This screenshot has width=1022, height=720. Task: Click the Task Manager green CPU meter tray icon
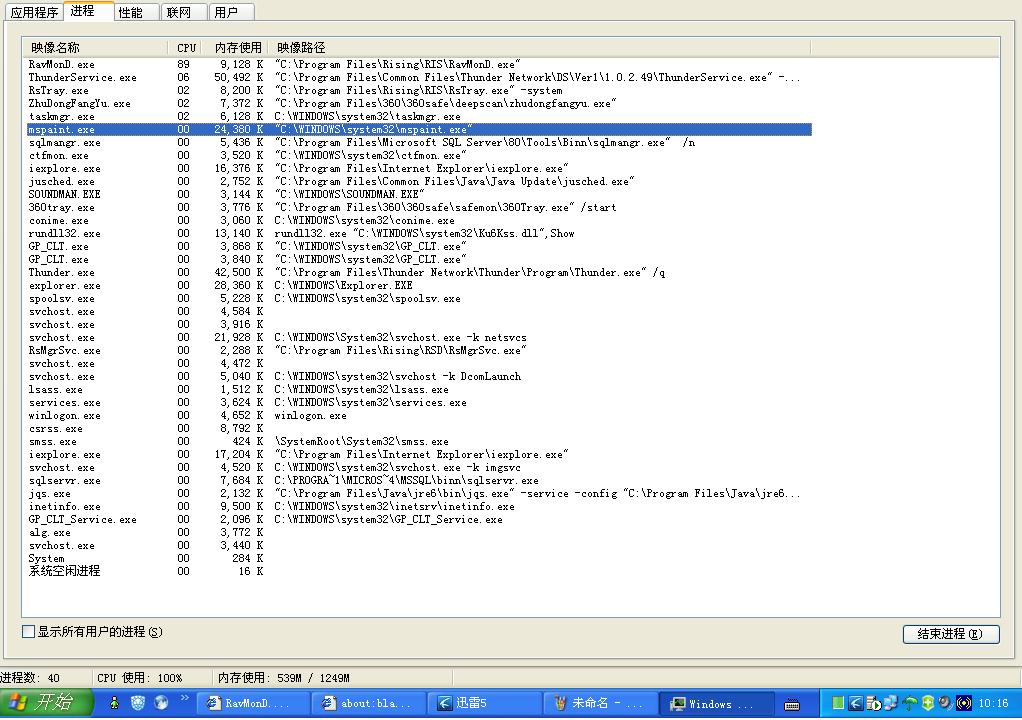838,702
